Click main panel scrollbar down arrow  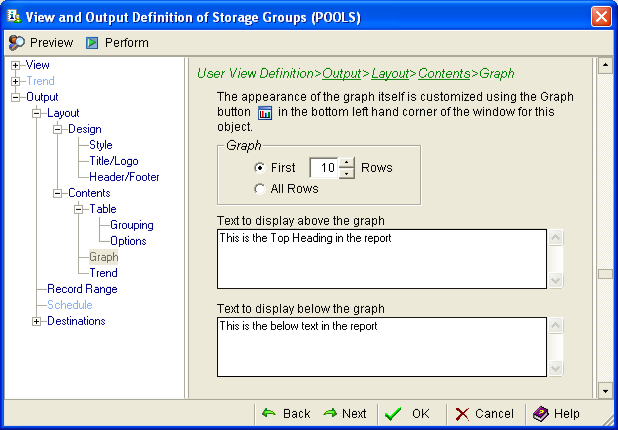(605, 390)
